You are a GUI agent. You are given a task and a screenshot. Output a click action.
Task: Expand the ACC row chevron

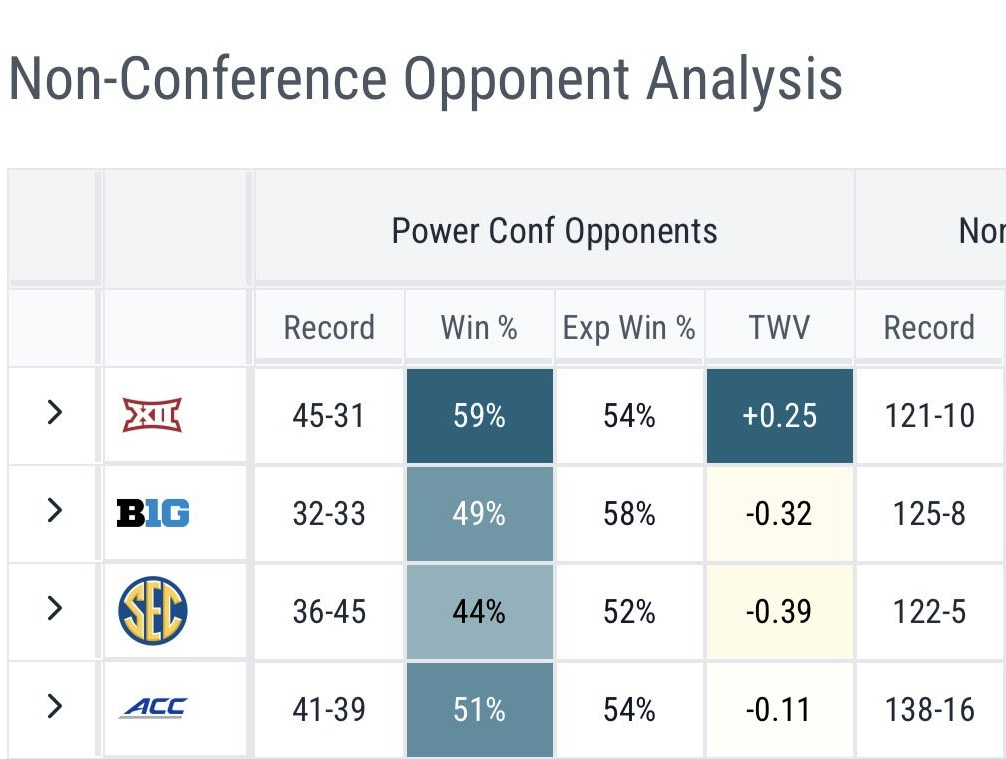(x=55, y=707)
